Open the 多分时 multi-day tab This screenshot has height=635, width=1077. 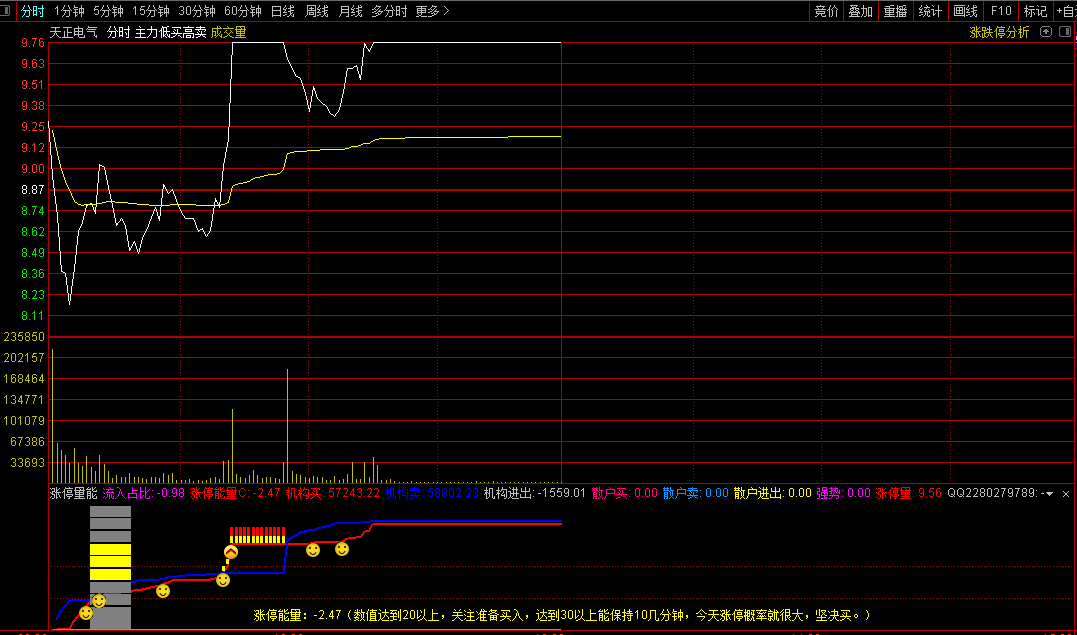(389, 11)
